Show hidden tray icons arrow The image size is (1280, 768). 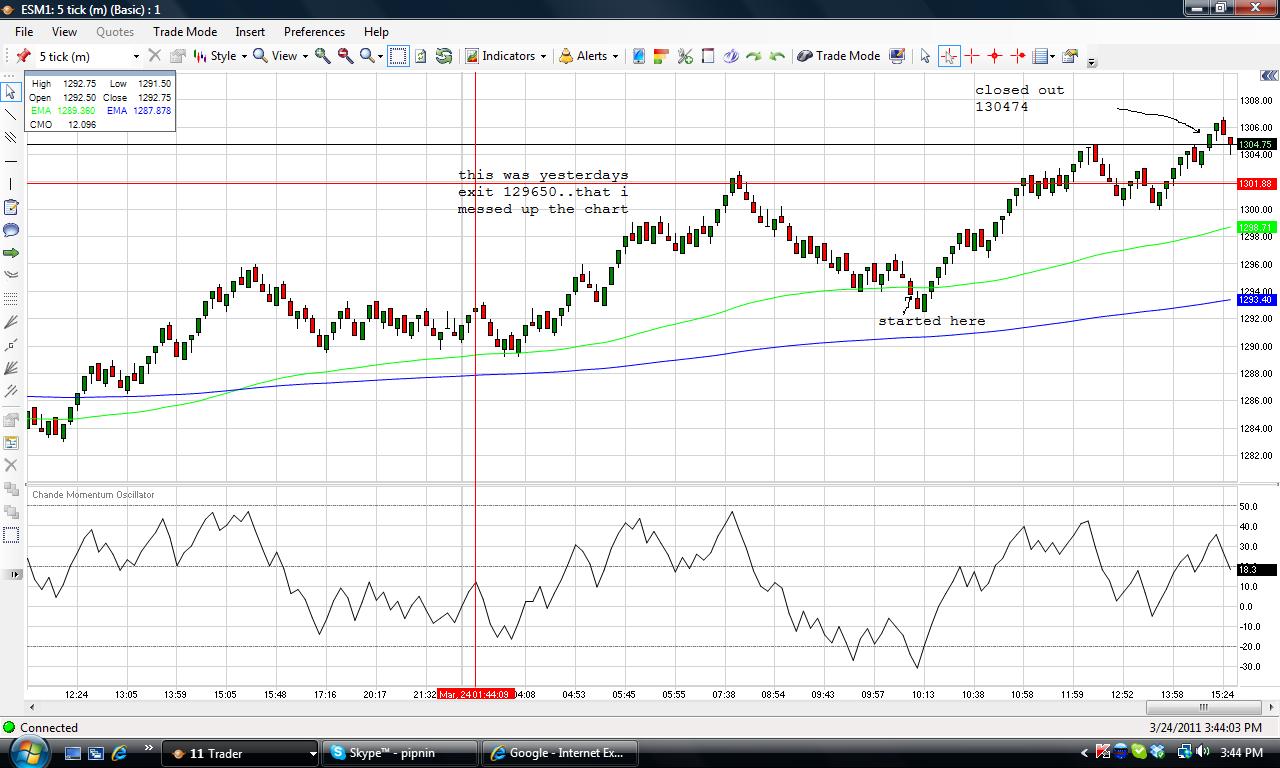pyautogui.click(x=1084, y=753)
